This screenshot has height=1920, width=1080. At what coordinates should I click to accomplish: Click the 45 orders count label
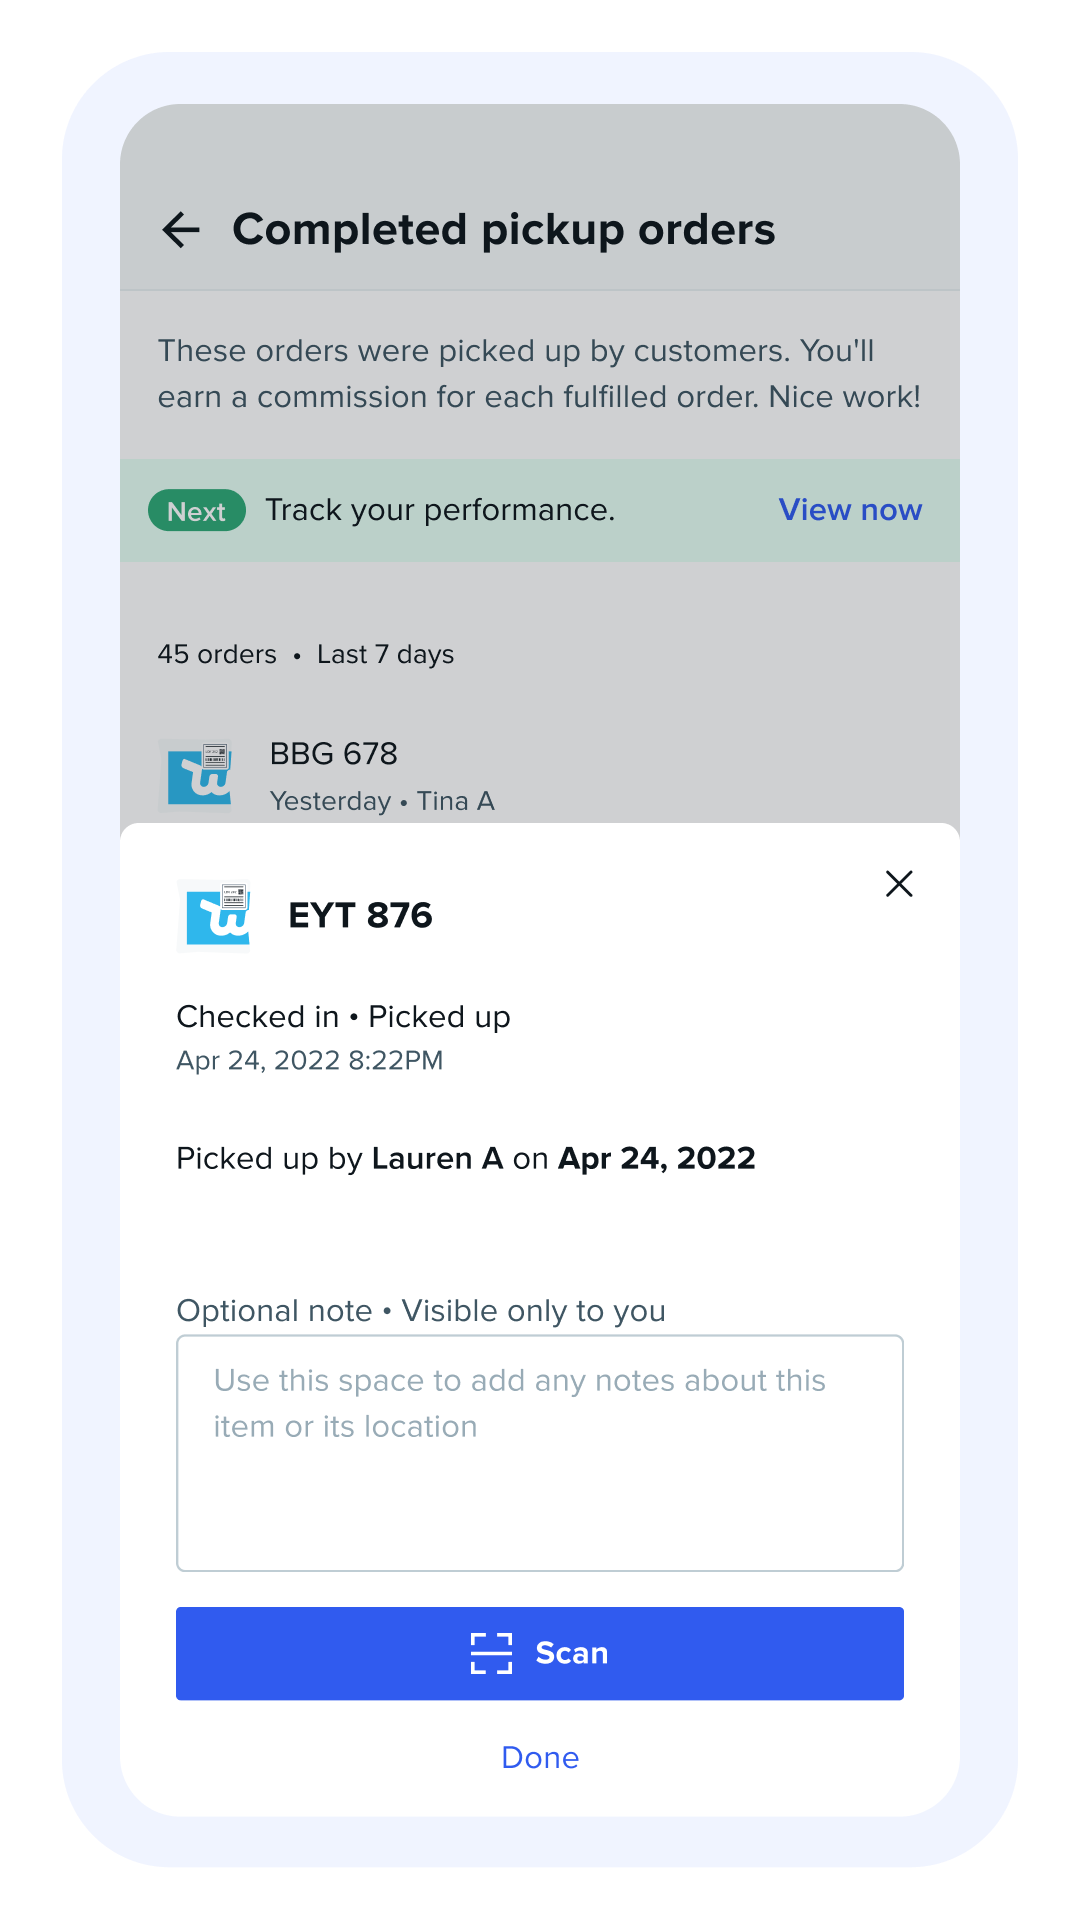click(x=217, y=654)
